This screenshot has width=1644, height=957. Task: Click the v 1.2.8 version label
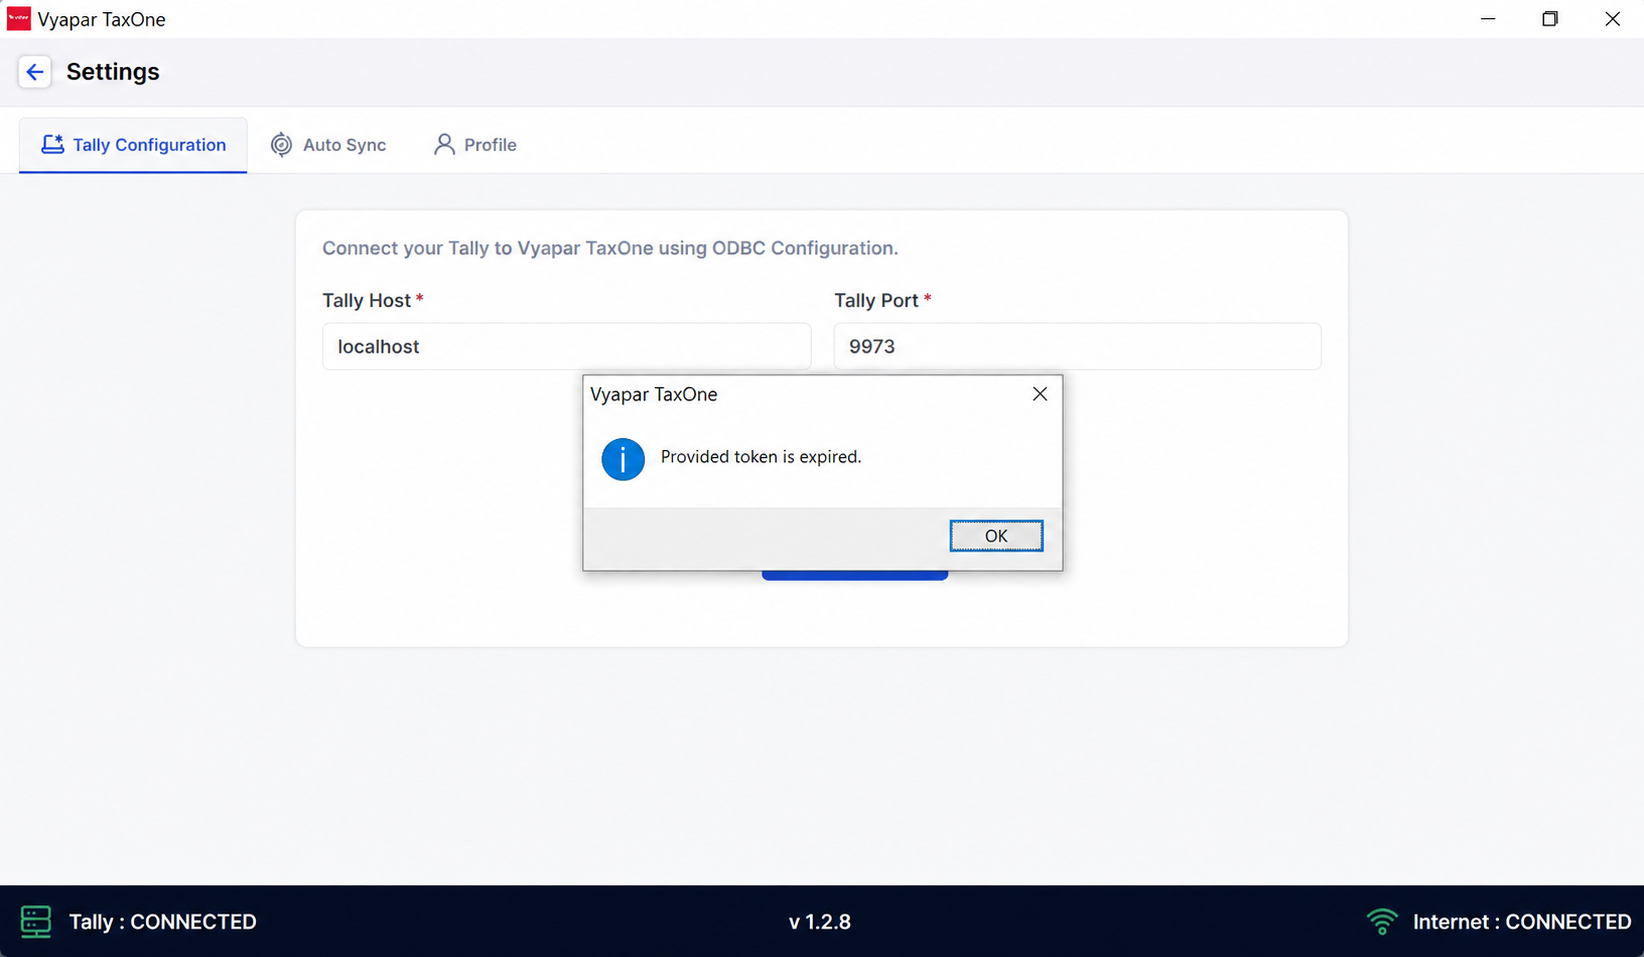point(820,922)
